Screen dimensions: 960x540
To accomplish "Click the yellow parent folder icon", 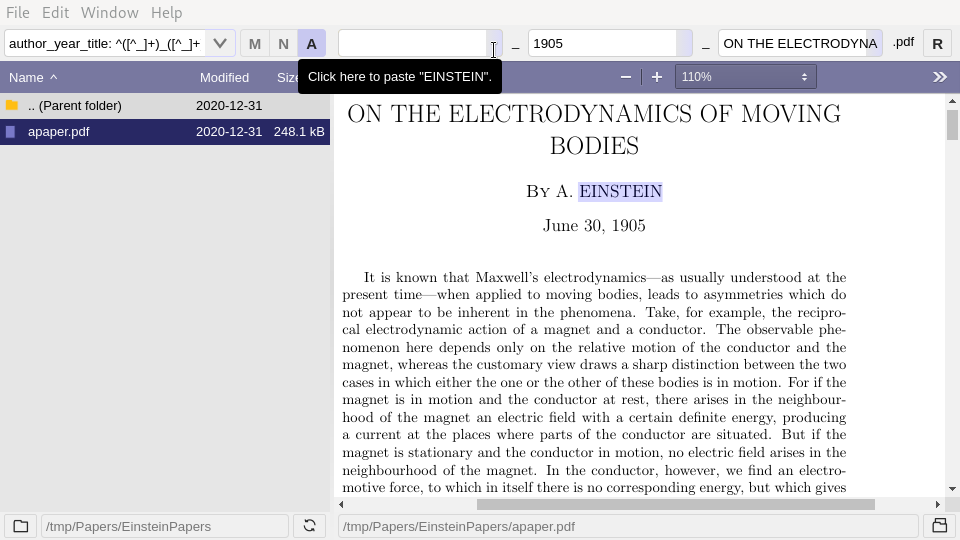I will [x=12, y=105].
